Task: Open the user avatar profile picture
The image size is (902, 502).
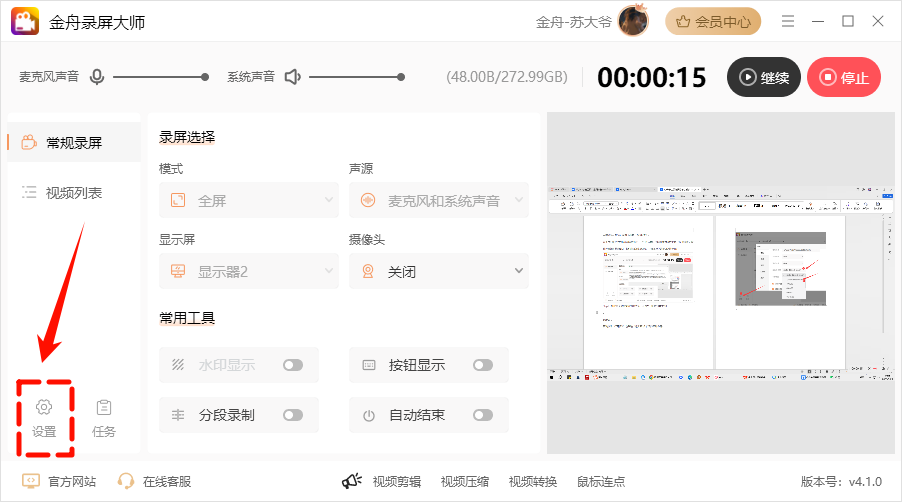Action: (633, 21)
